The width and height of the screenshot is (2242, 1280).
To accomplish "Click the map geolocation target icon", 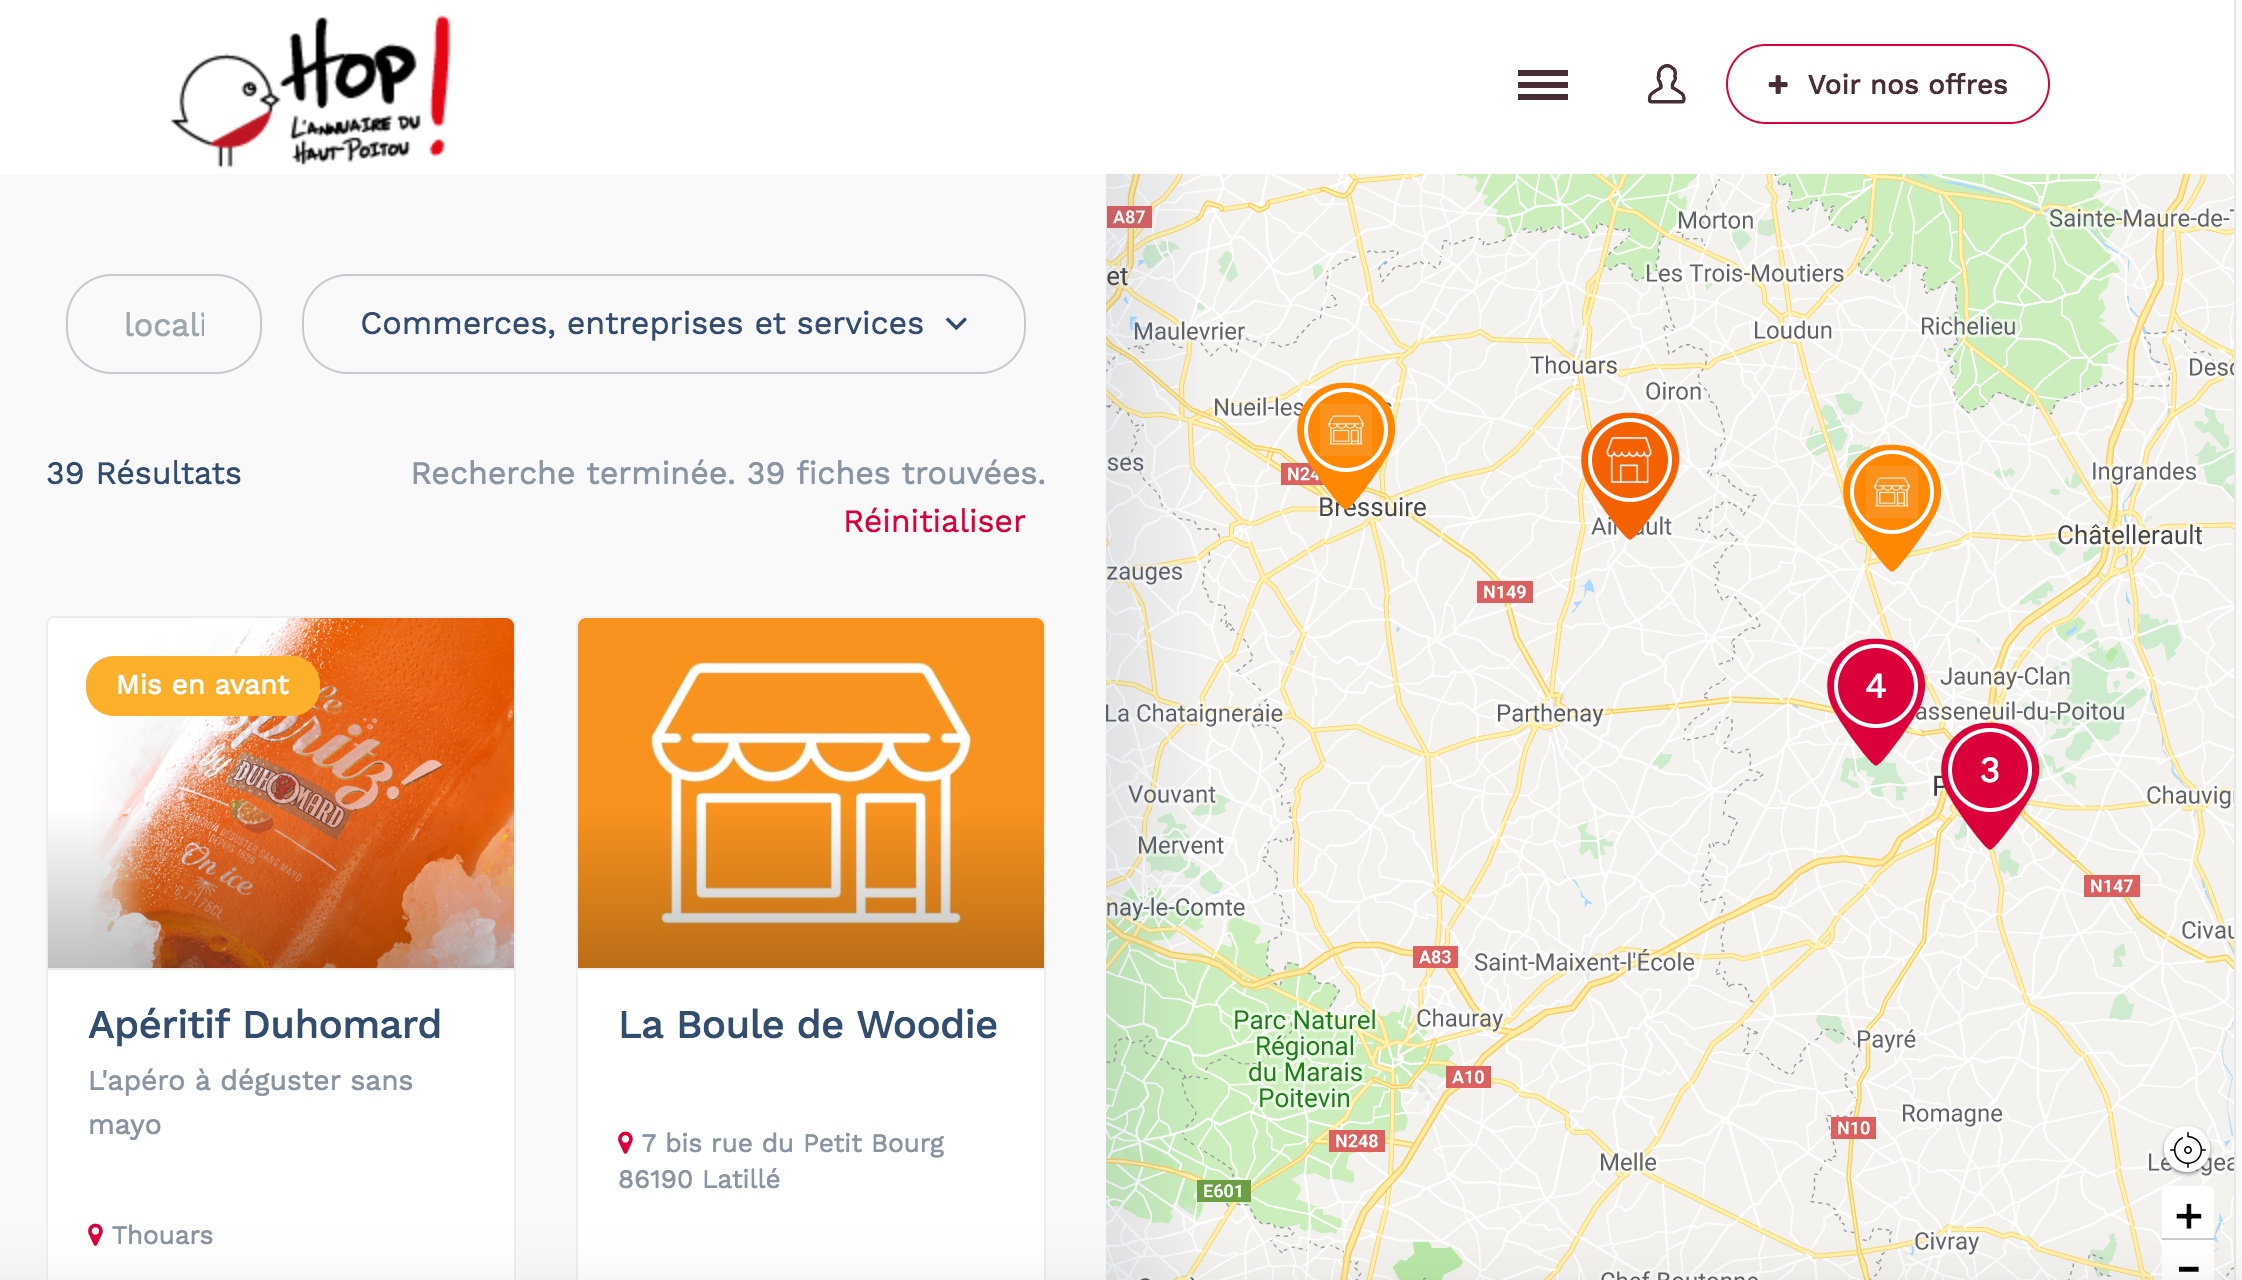I will 2188,1150.
